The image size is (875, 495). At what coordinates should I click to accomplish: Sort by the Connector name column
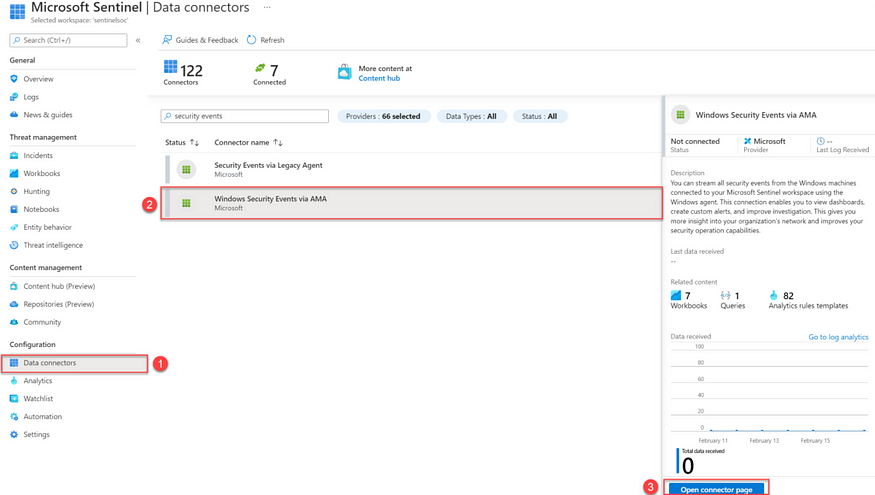pos(248,142)
